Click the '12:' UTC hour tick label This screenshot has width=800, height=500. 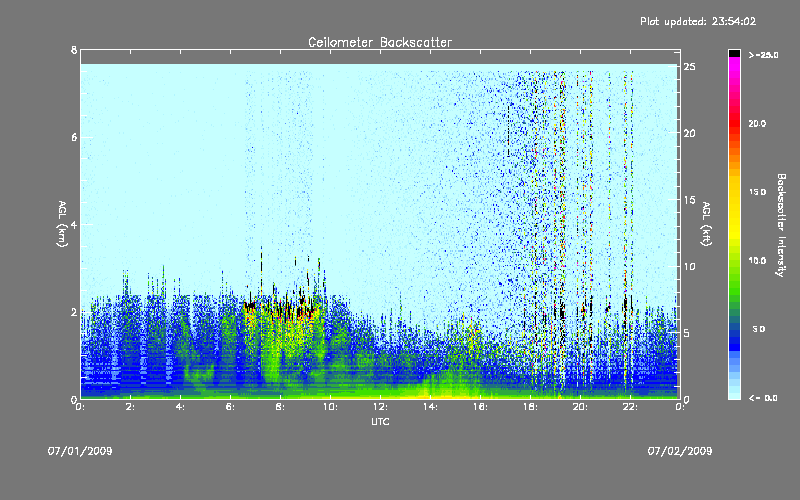(380, 407)
